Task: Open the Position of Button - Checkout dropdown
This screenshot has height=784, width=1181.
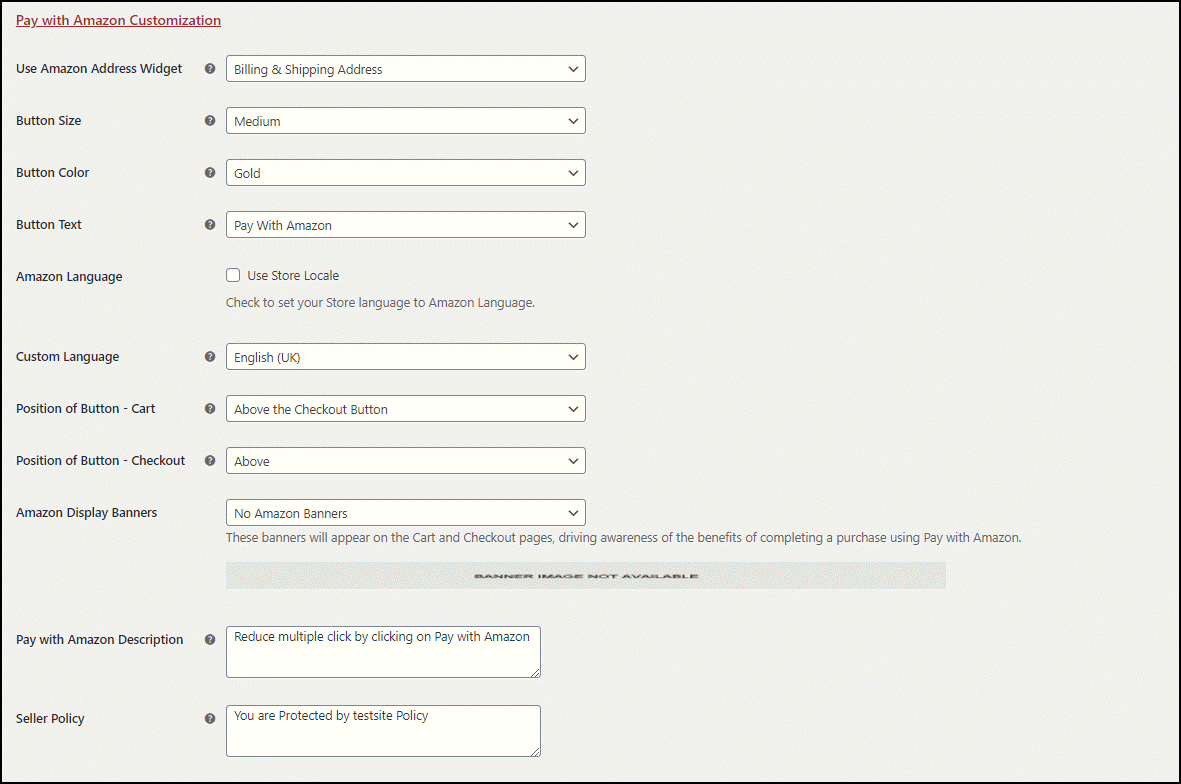Action: 406,461
